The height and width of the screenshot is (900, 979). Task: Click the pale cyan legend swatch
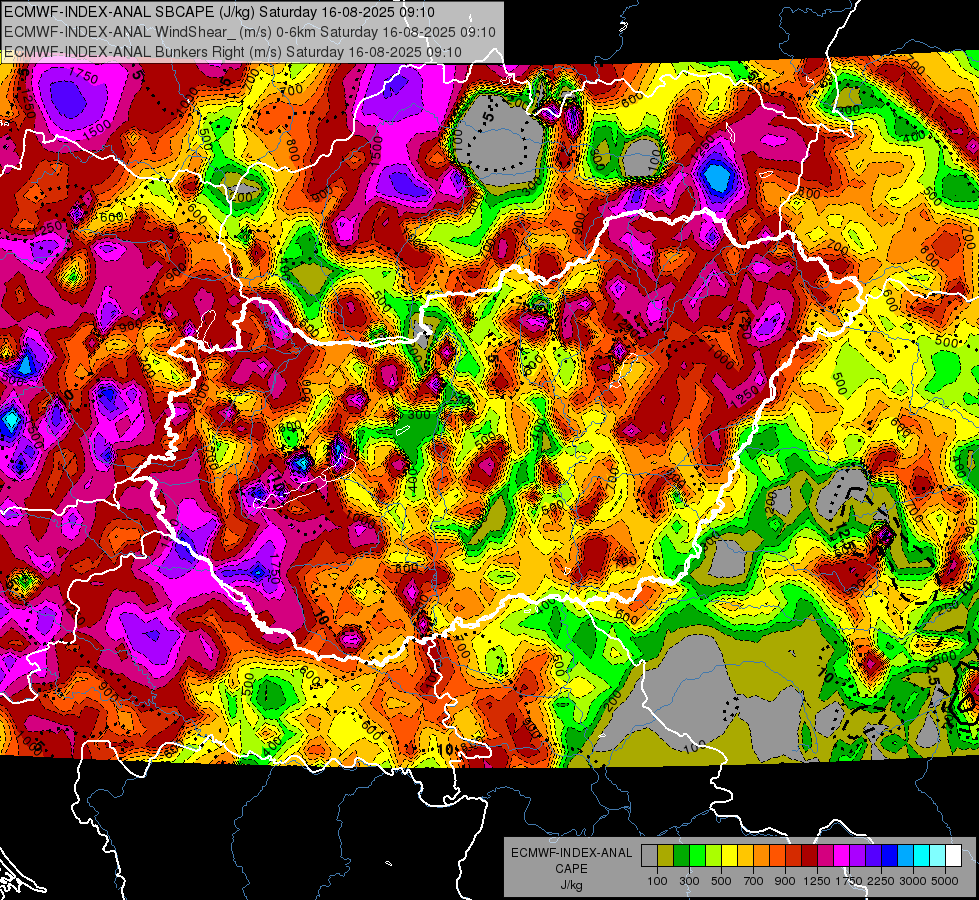[938, 855]
